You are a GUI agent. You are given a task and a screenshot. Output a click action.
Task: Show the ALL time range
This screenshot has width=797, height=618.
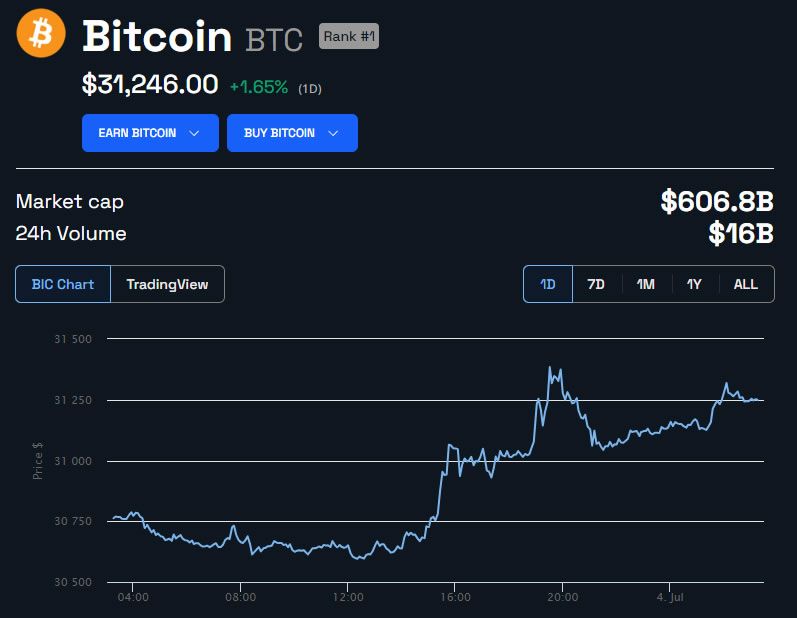point(746,284)
